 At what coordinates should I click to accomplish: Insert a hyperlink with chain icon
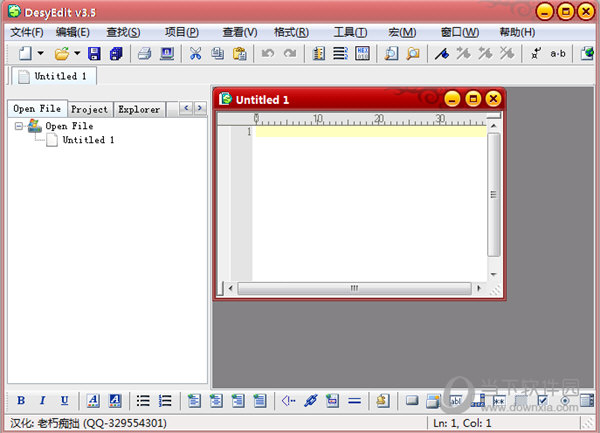[311, 400]
